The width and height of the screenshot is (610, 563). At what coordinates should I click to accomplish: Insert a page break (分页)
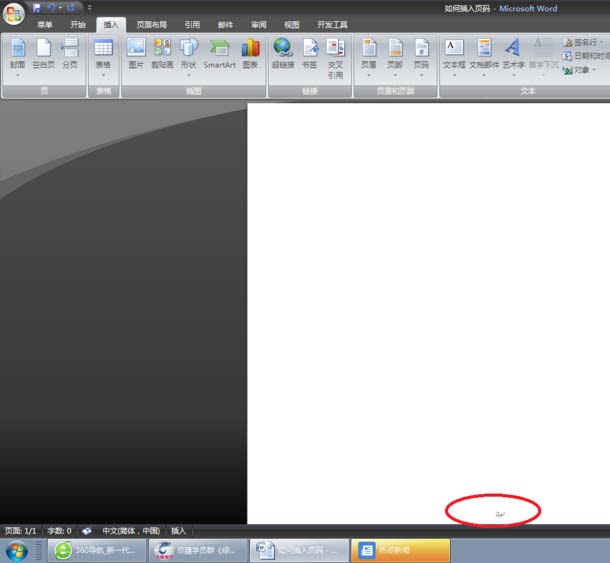pyautogui.click(x=69, y=55)
